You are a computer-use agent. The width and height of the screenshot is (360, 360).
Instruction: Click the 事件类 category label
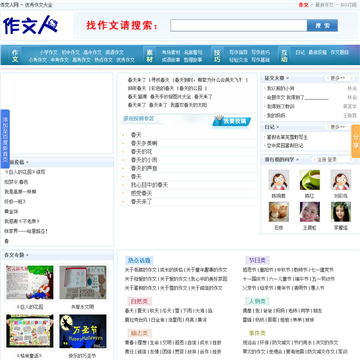coord(257,333)
